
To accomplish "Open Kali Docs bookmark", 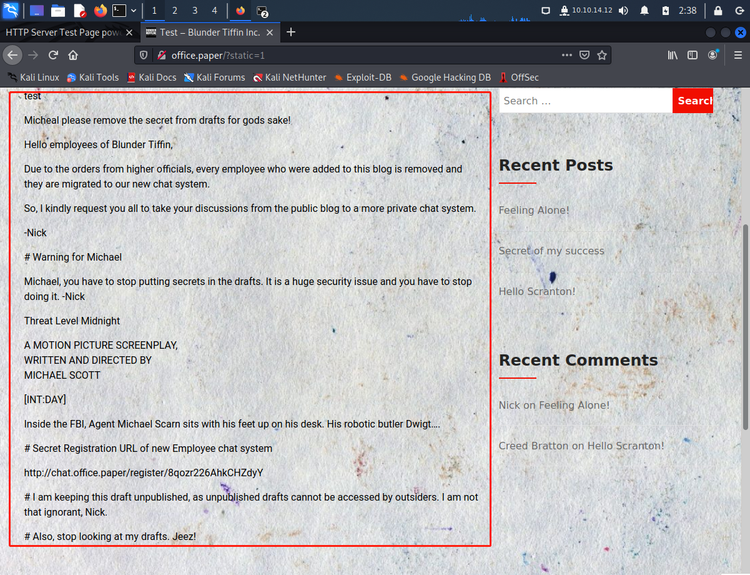I will pyautogui.click(x=152, y=77).
